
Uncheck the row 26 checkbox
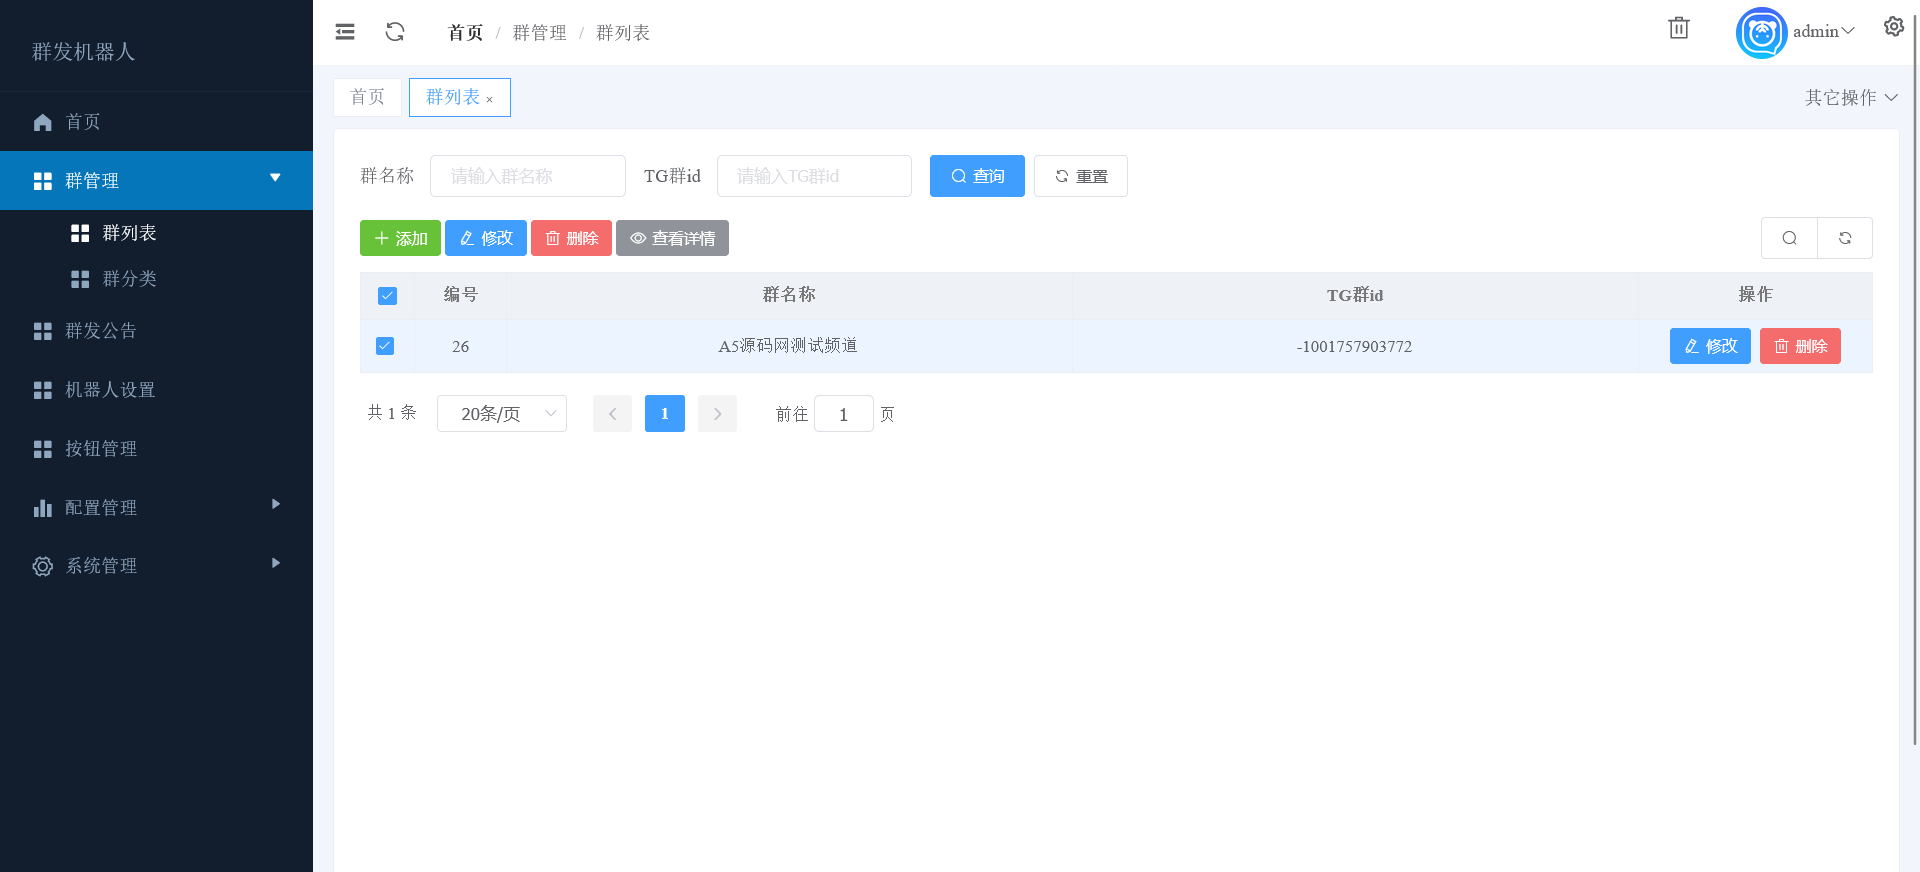(385, 346)
